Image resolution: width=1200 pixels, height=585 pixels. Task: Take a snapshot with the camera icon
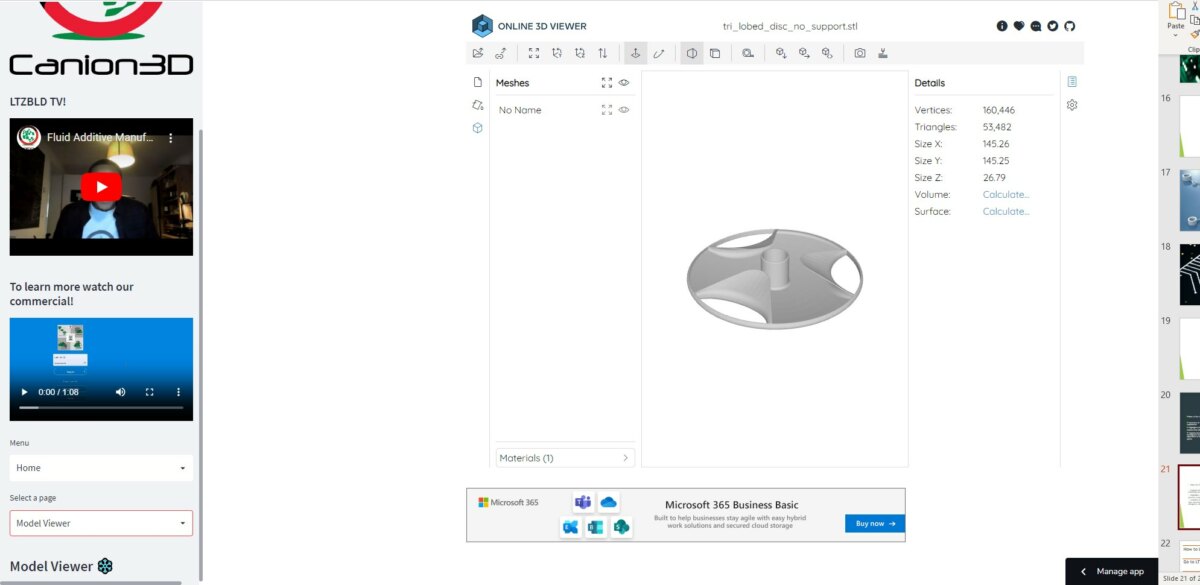[x=859, y=52]
